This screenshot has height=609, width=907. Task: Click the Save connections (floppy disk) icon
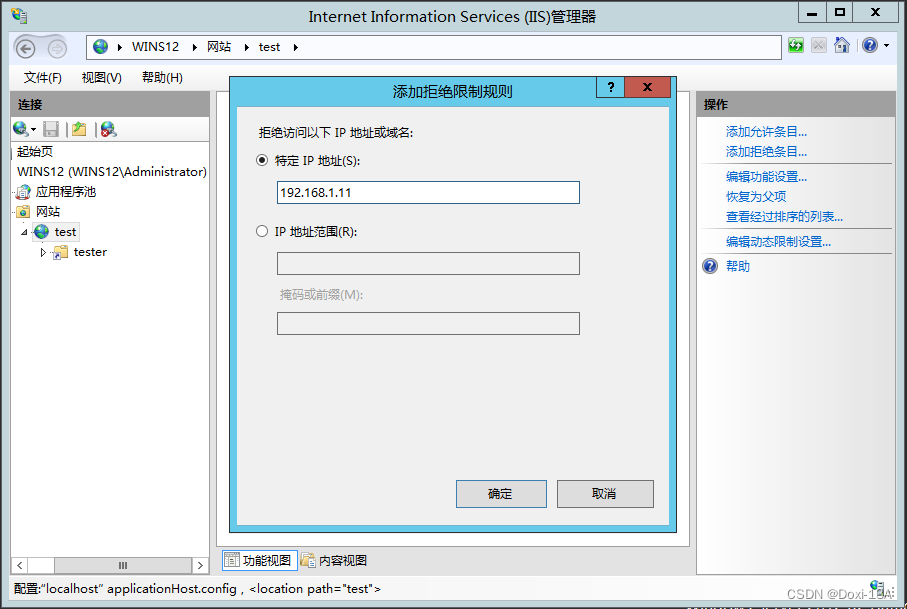click(51, 129)
